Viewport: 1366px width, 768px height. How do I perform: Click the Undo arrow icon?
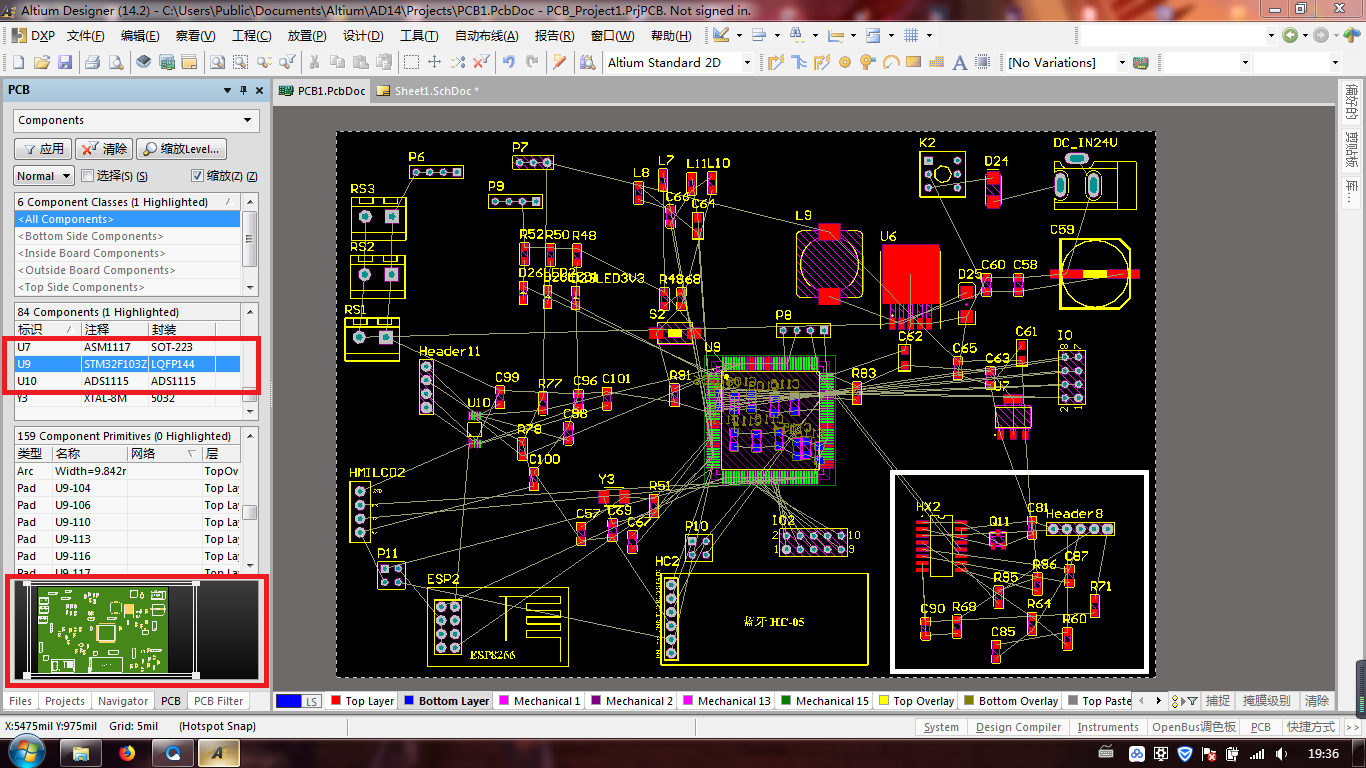[x=509, y=62]
